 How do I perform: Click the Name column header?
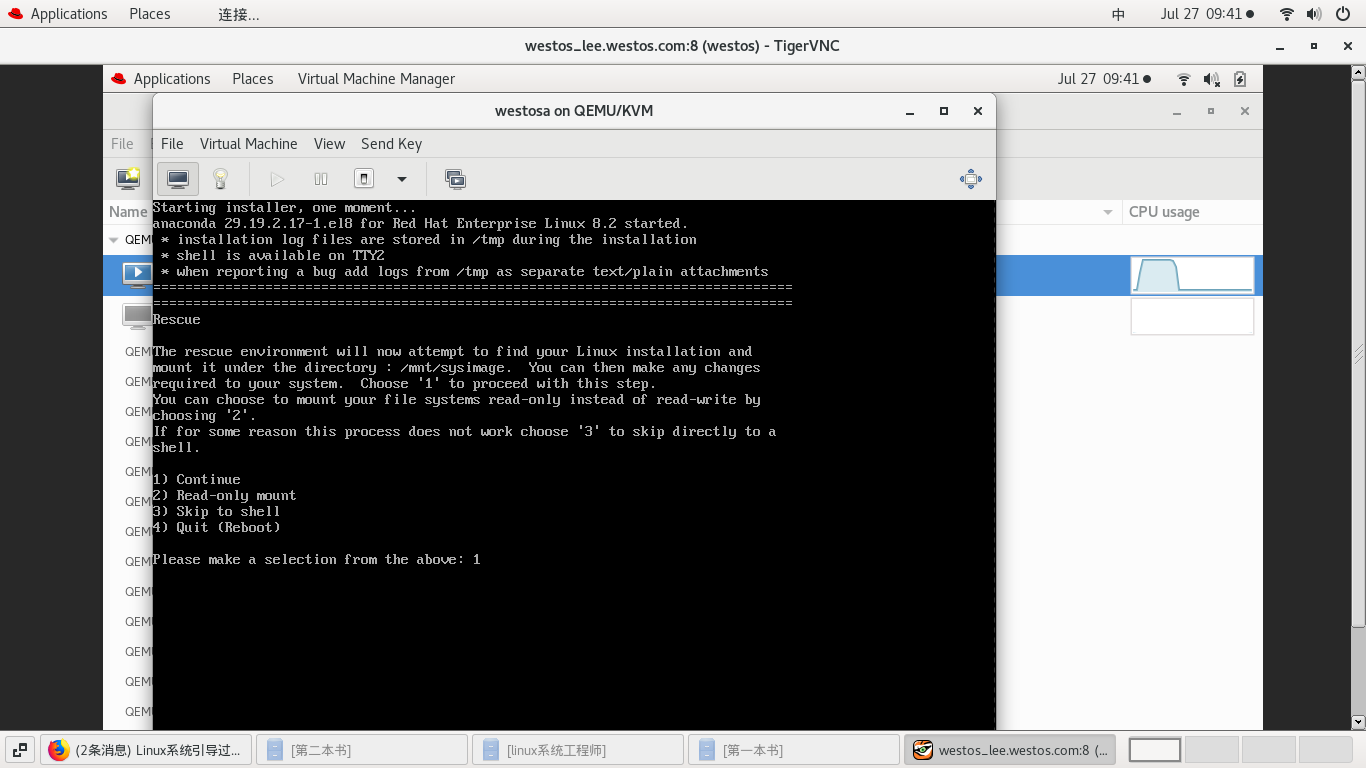(128, 212)
